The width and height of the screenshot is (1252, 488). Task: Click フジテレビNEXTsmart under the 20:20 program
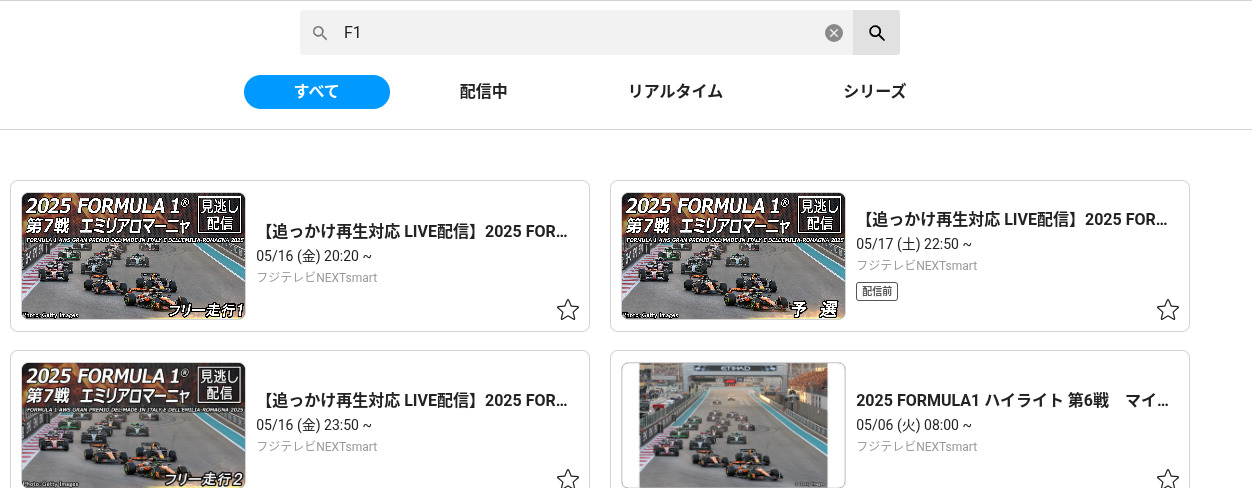[317, 277]
